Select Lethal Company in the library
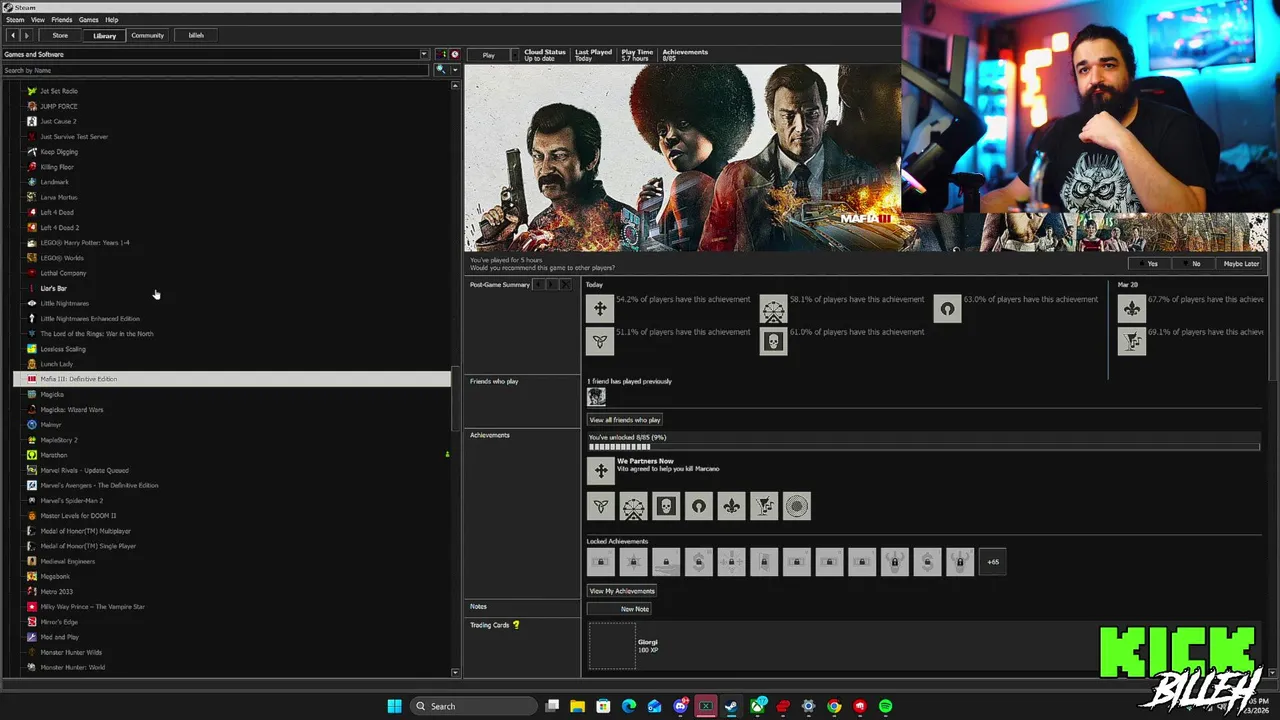Screen dimensions: 1280x720 [x=63, y=273]
